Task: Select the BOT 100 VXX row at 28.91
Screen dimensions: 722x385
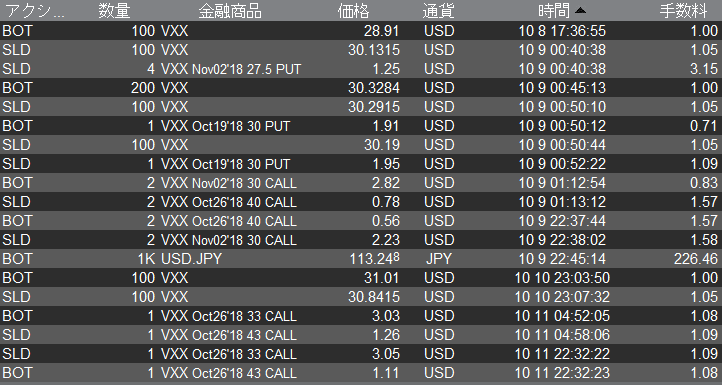Action: [361, 31]
